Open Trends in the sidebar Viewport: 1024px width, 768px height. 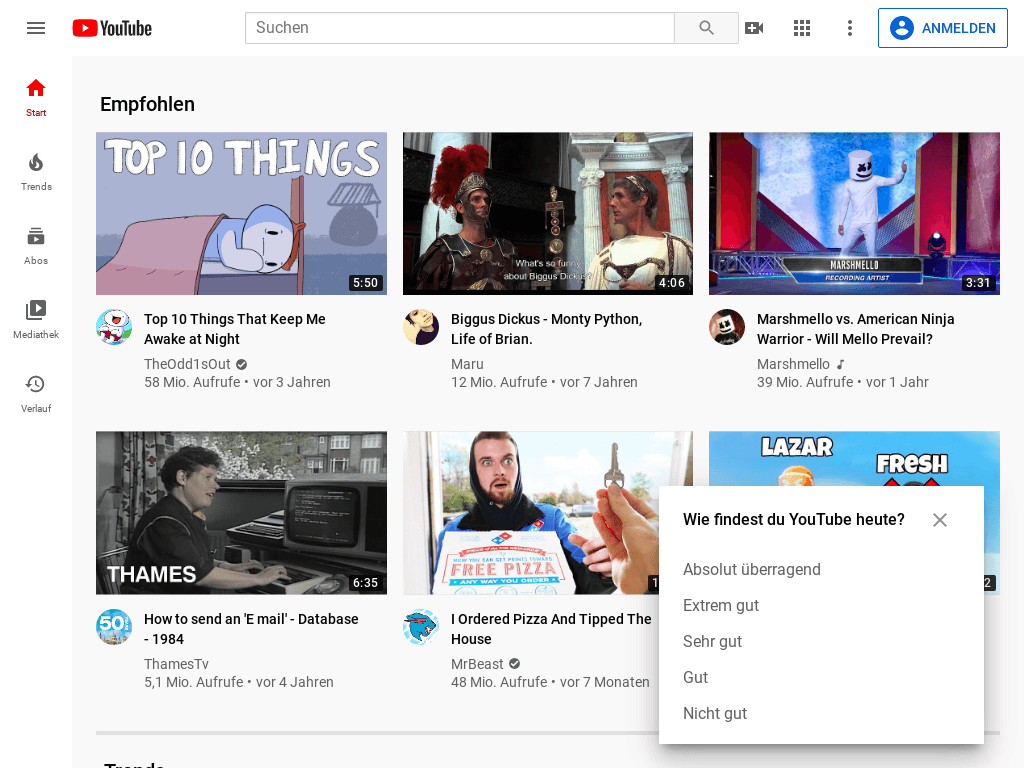36,172
